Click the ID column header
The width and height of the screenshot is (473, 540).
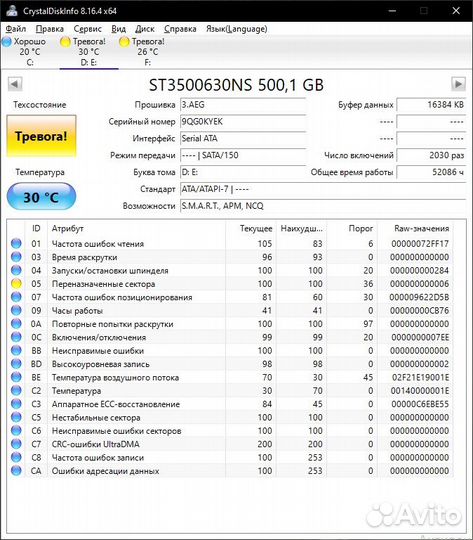pos(36,228)
